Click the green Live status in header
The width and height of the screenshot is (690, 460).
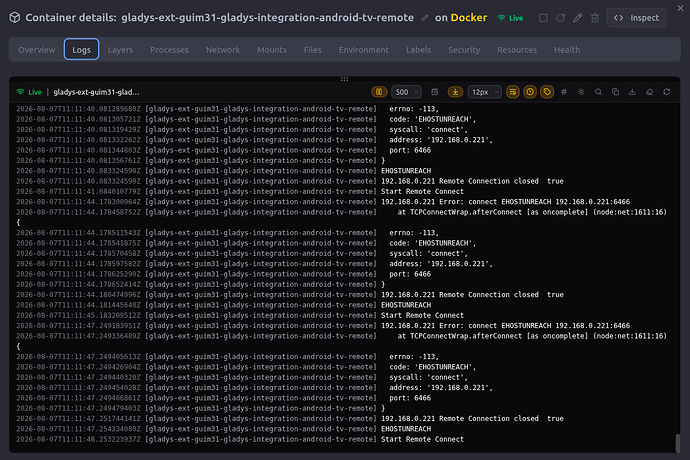point(510,18)
